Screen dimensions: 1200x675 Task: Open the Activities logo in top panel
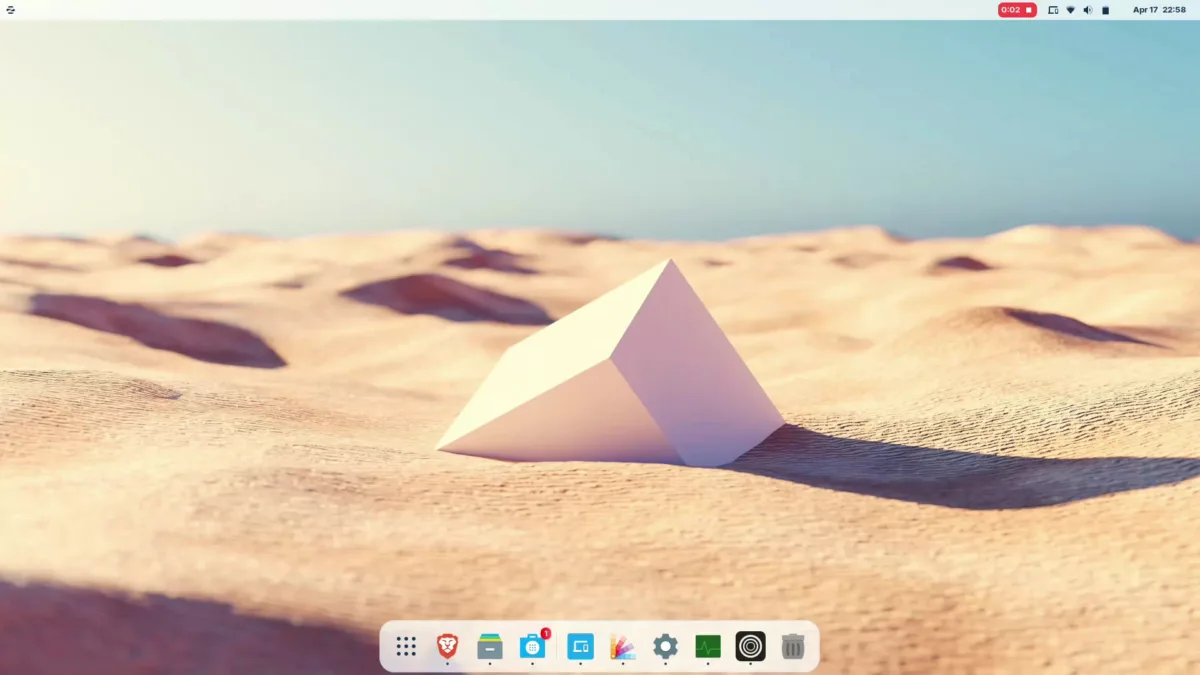click(x=10, y=10)
